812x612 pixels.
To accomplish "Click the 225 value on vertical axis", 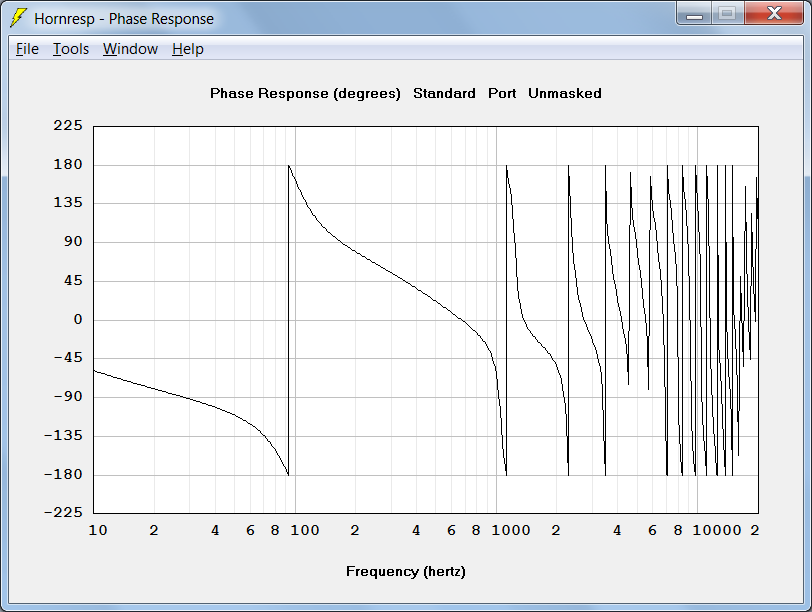I will (x=68, y=125).
